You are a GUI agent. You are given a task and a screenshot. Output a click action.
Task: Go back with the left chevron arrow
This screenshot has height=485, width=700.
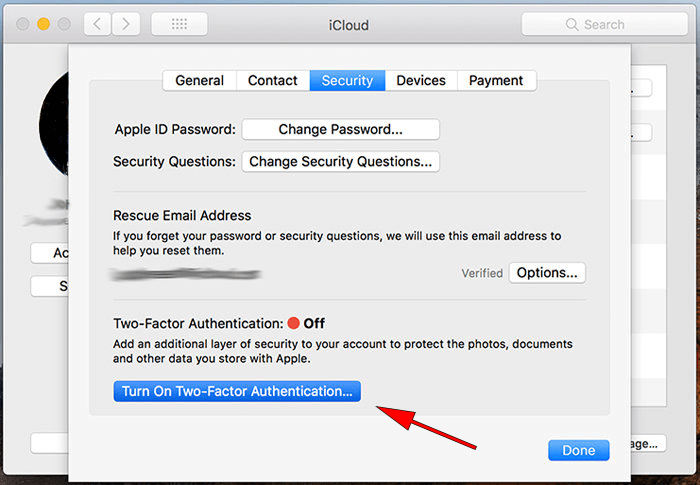click(x=98, y=24)
